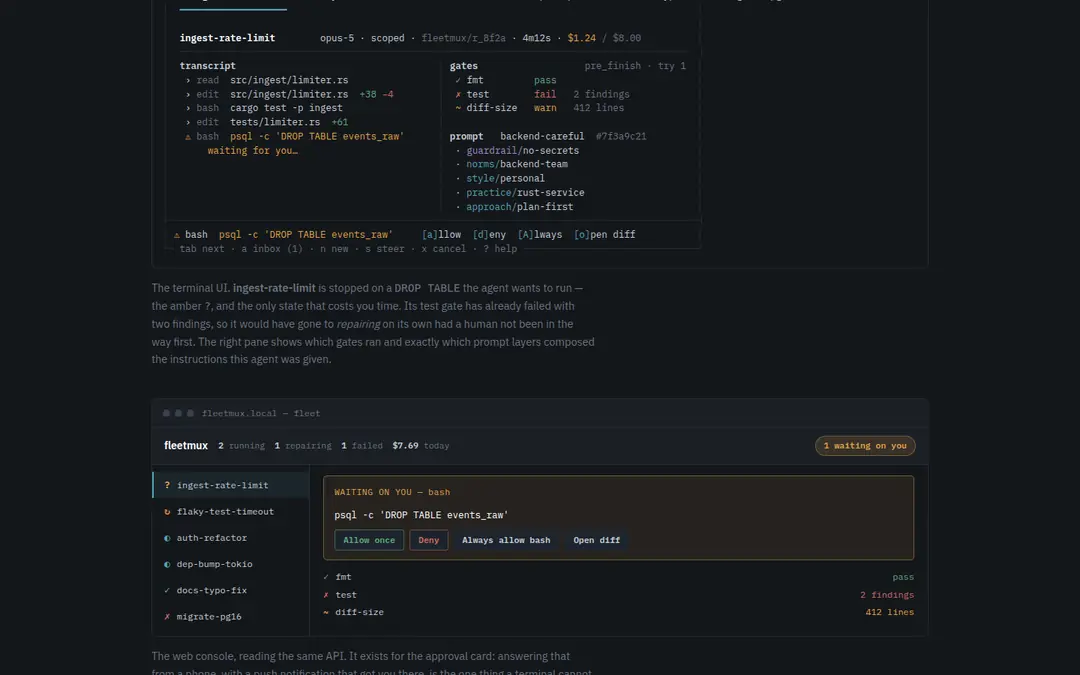Click 'n new' in the terminal footer
This screenshot has width=1080, height=675.
pyautogui.click(x=334, y=249)
